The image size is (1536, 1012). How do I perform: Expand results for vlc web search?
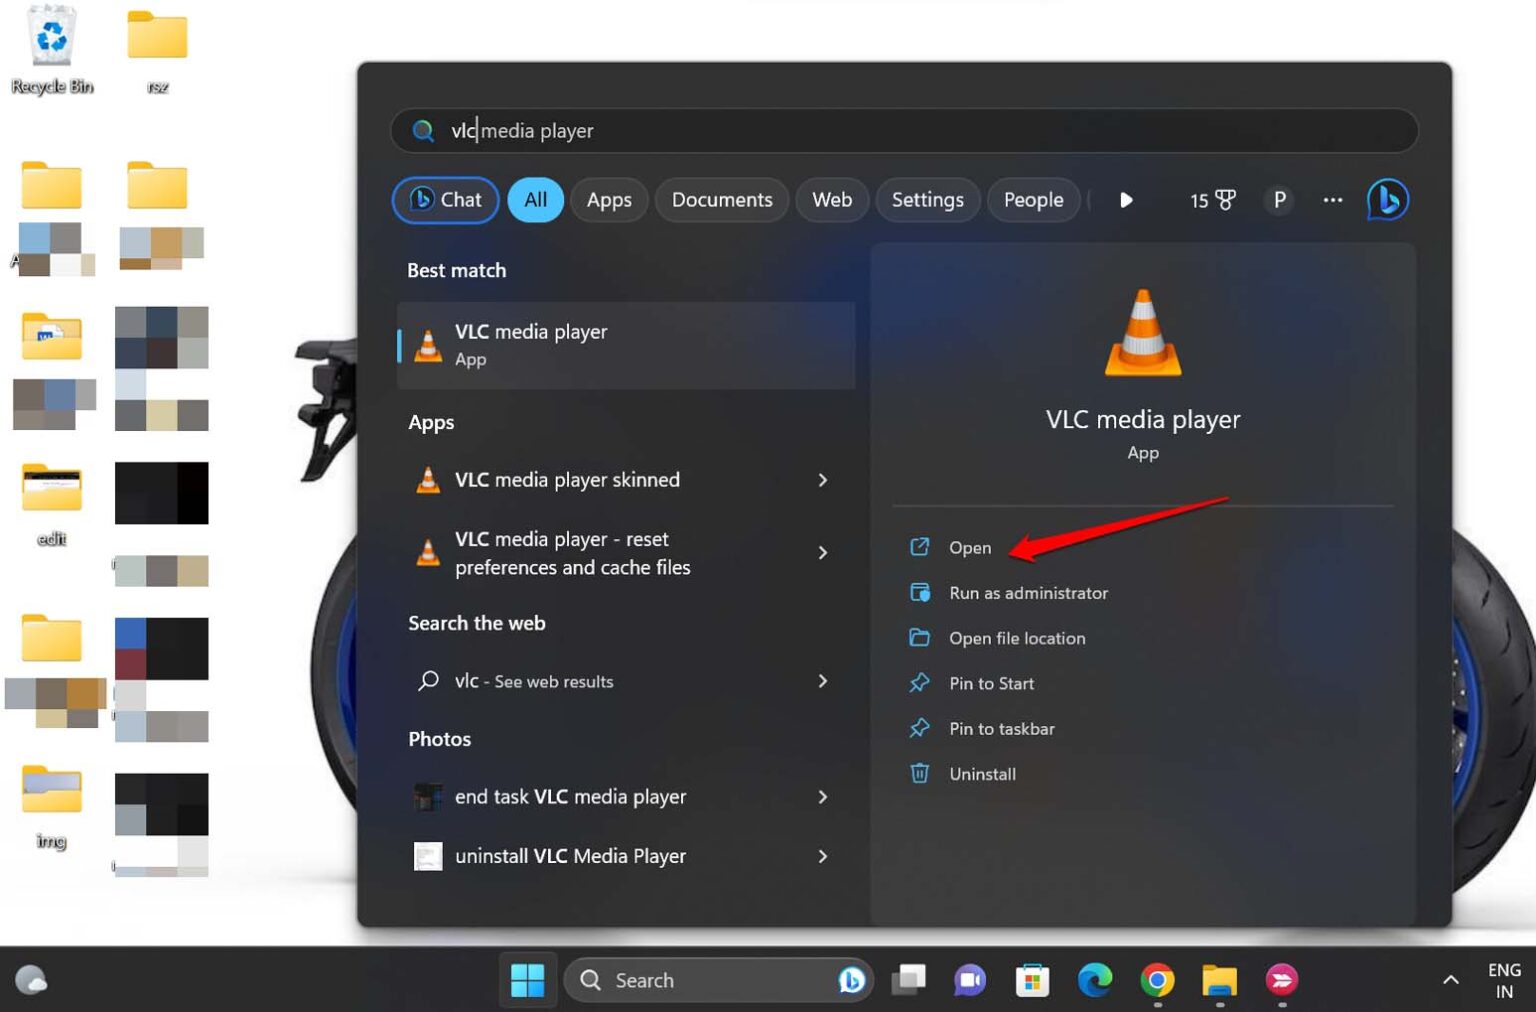[x=823, y=681]
